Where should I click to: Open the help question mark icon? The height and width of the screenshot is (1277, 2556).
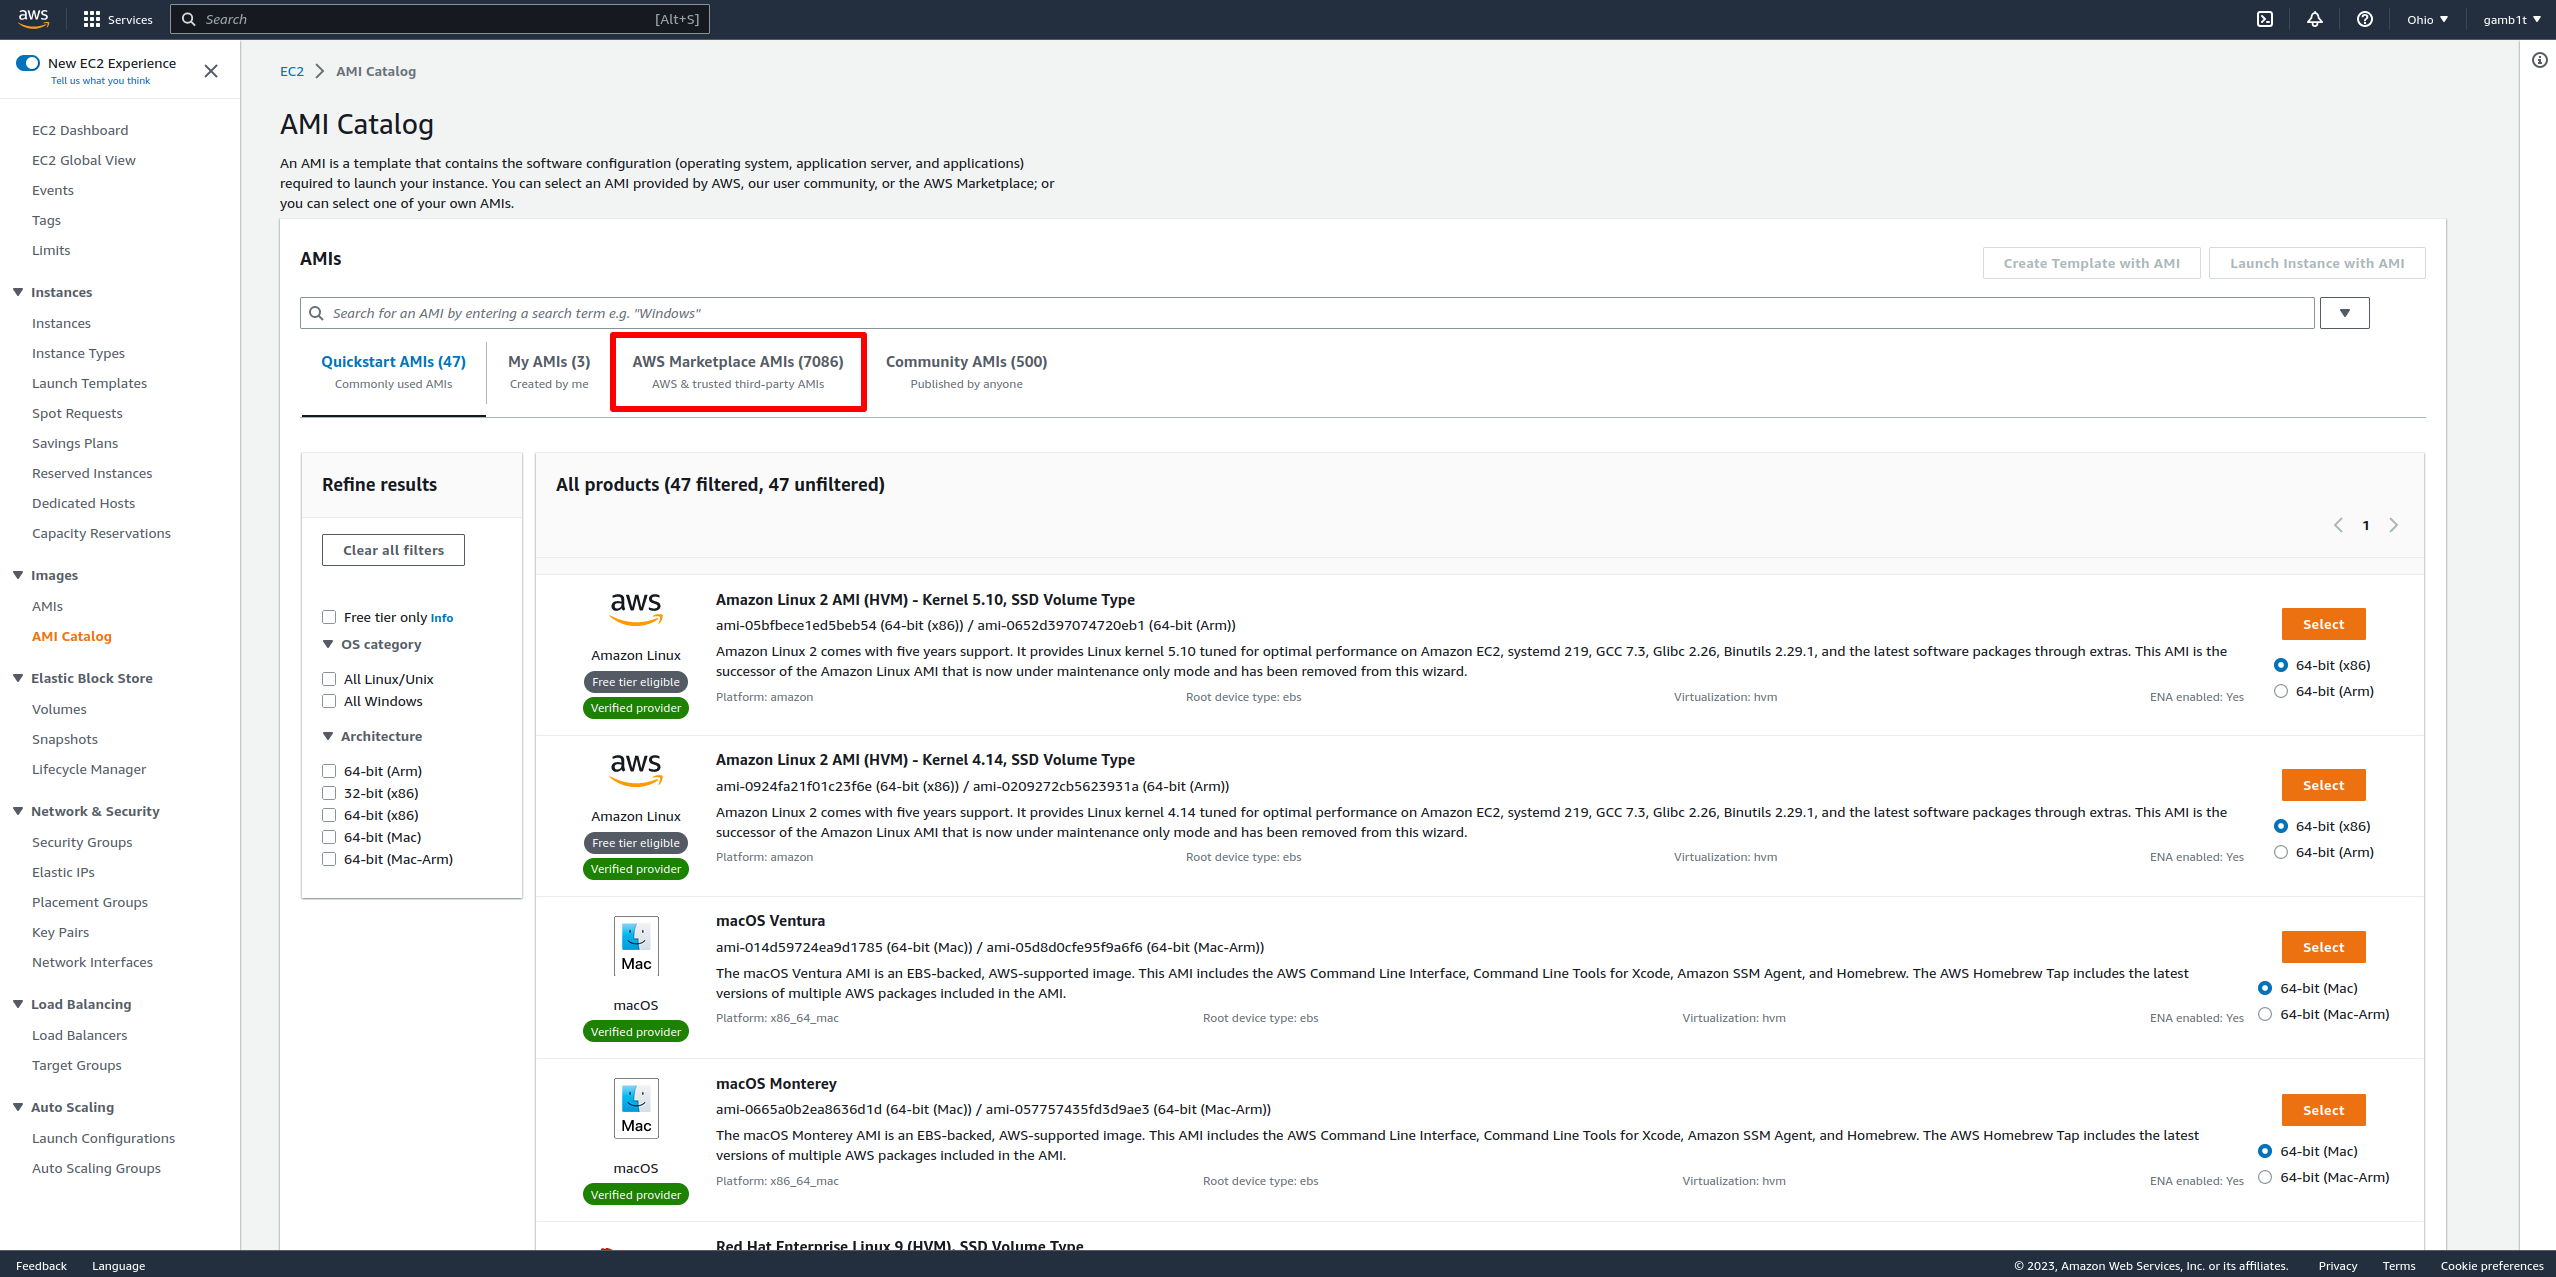click(x=2365, y=19)
